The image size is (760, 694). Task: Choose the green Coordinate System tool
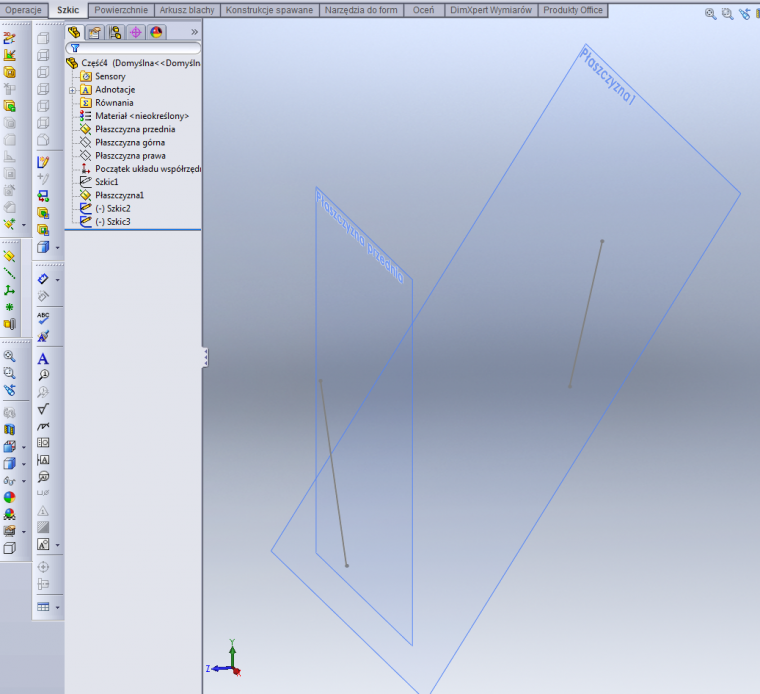9,290
